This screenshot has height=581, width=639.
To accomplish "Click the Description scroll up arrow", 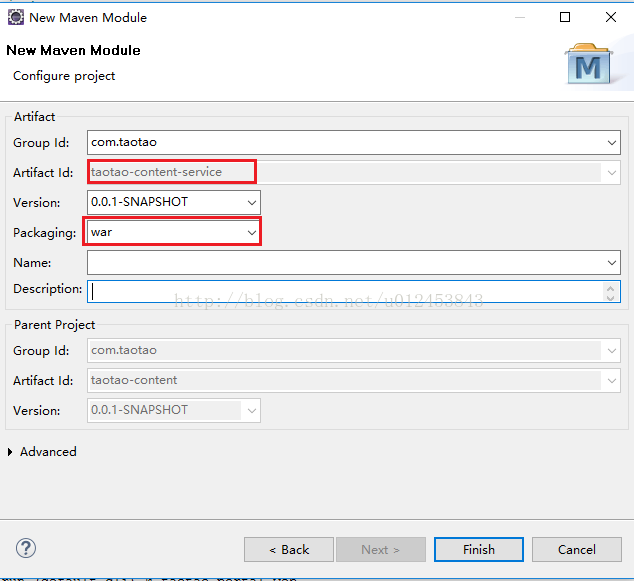I will point(610,287).
